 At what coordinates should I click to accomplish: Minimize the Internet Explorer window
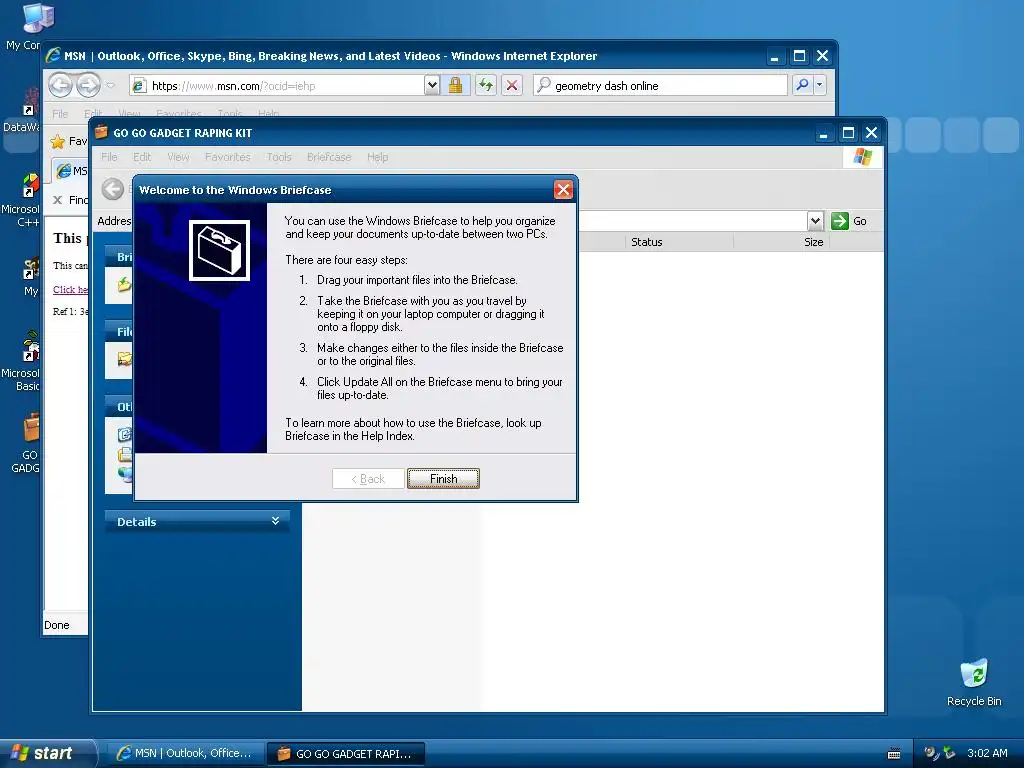775,56
